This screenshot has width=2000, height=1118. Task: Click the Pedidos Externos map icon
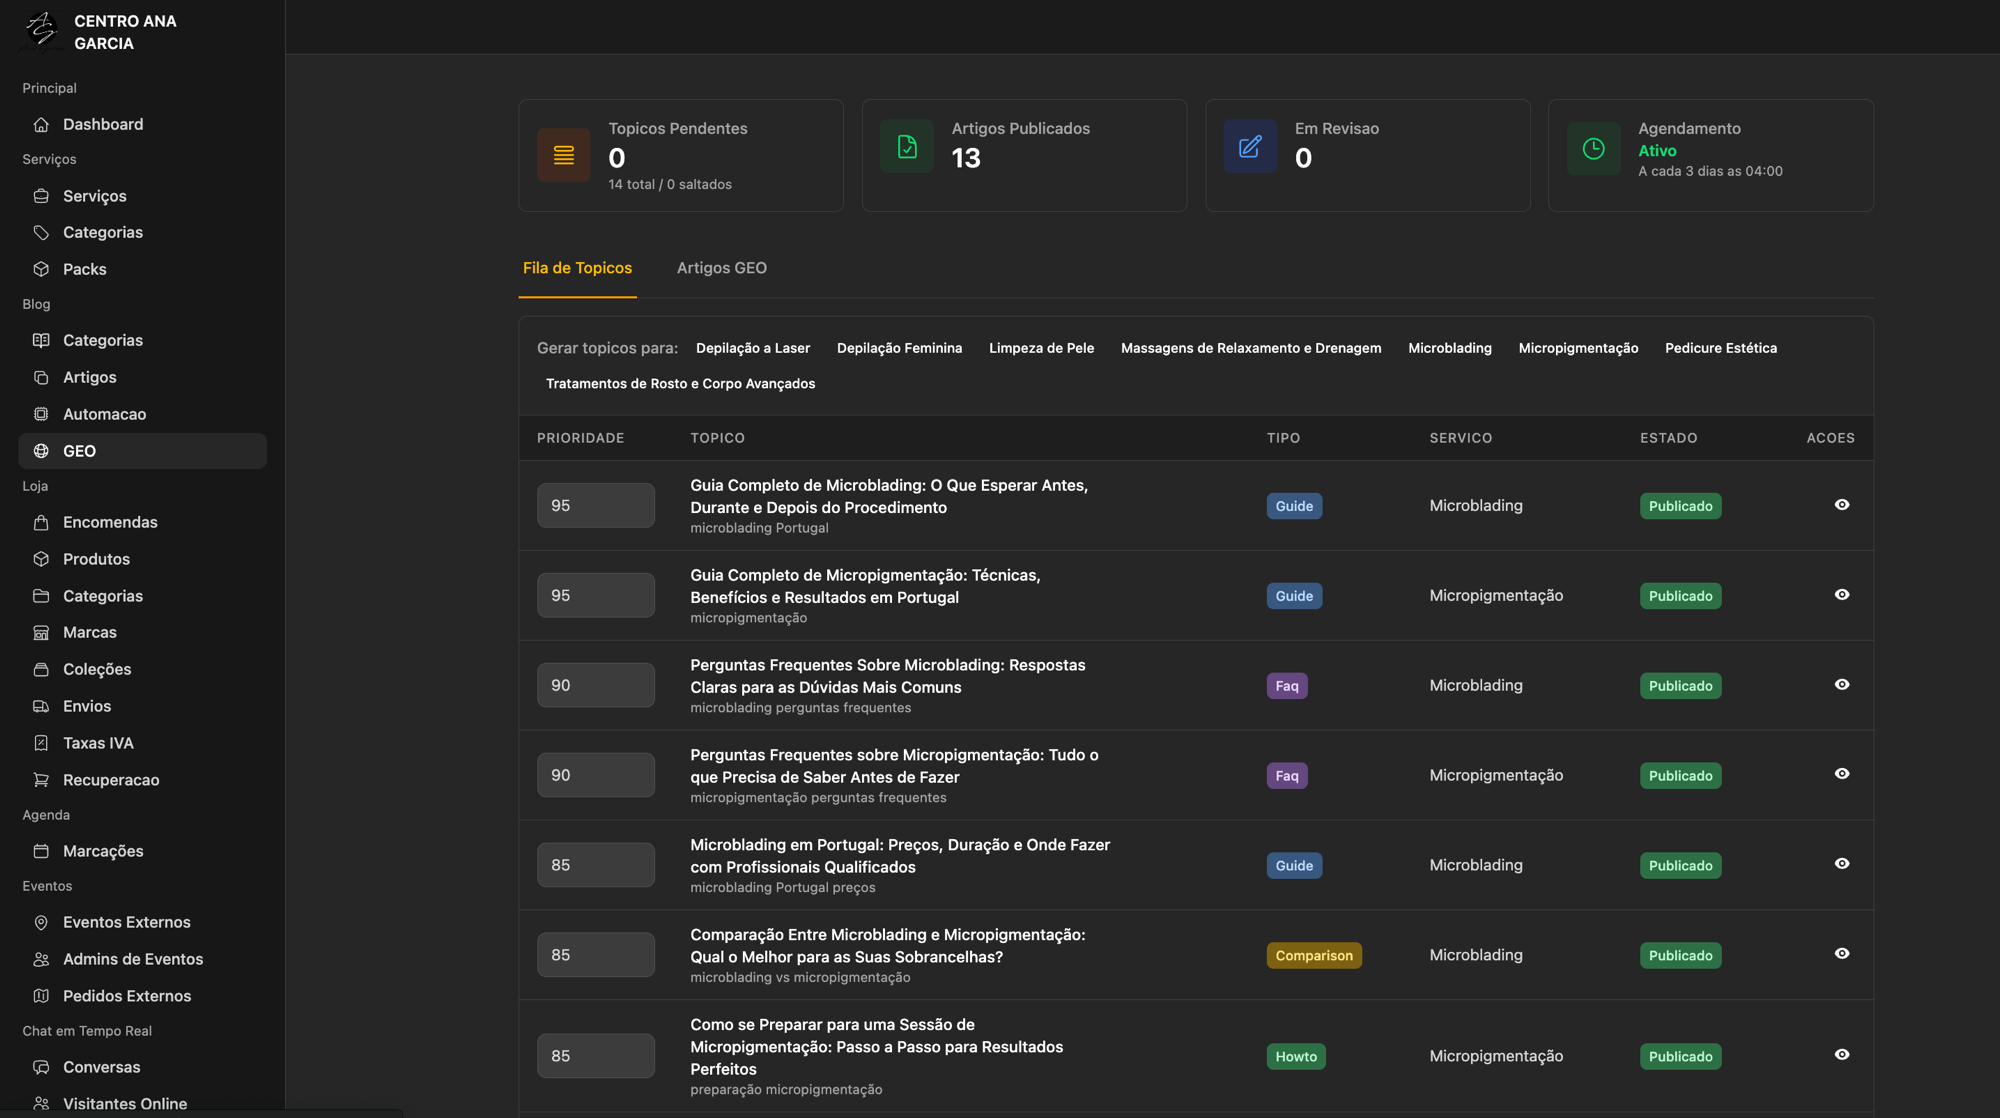click(41, 997)
